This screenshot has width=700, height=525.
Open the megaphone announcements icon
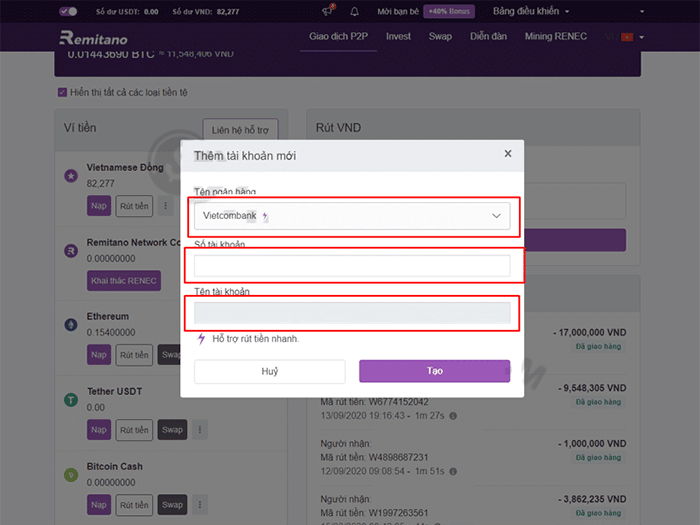329,10
